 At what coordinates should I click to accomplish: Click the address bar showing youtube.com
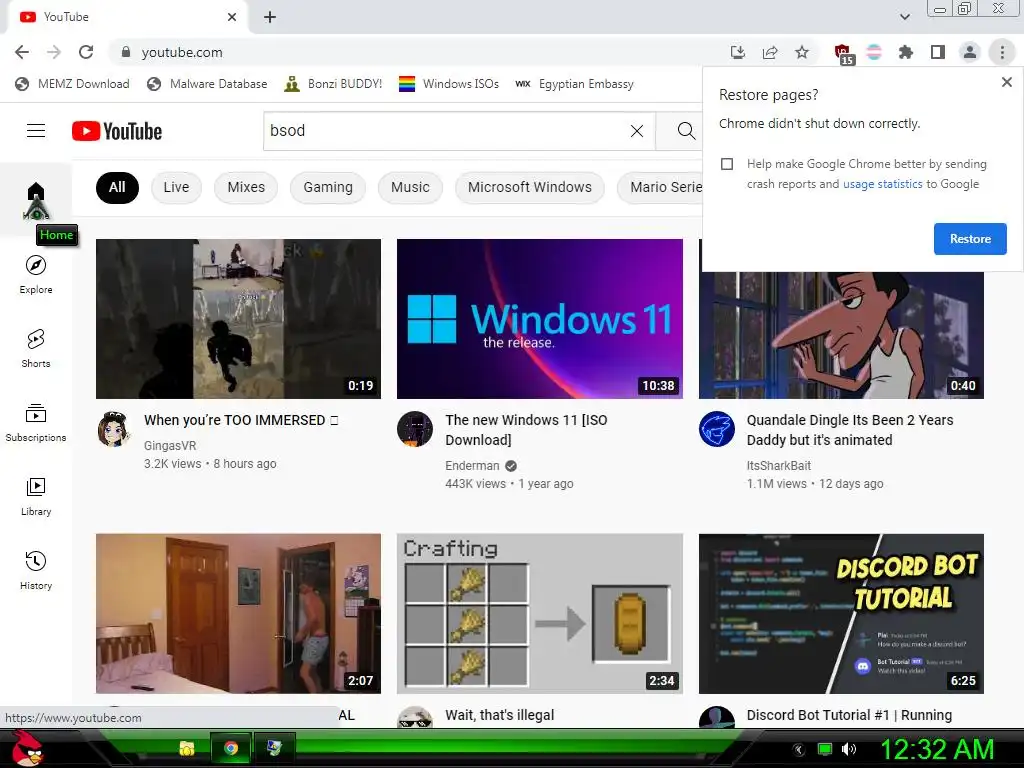418,52
